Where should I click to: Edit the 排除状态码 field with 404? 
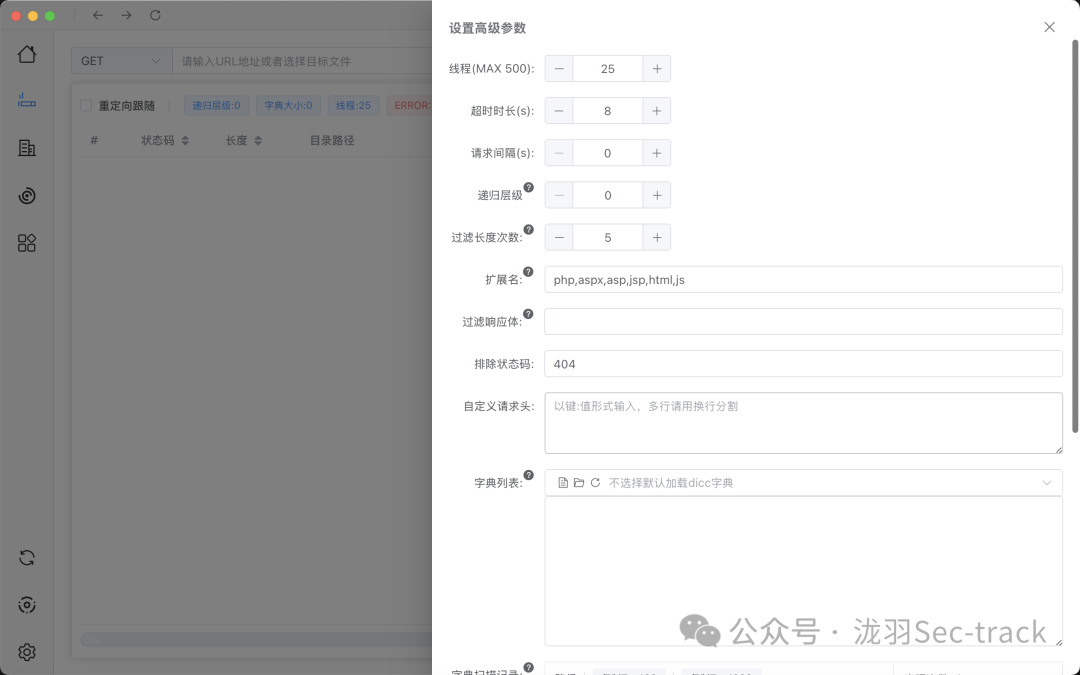[x=803, y=364]
